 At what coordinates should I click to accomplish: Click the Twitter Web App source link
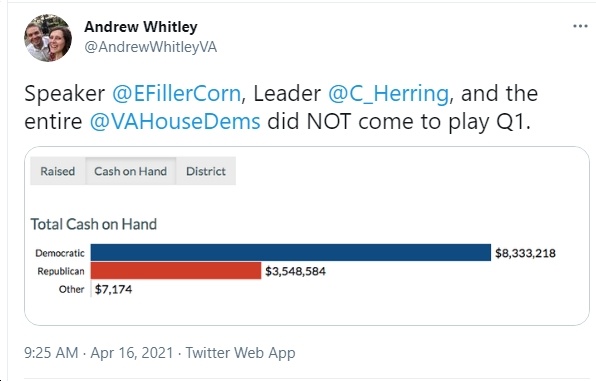click(x=240, y=352)
